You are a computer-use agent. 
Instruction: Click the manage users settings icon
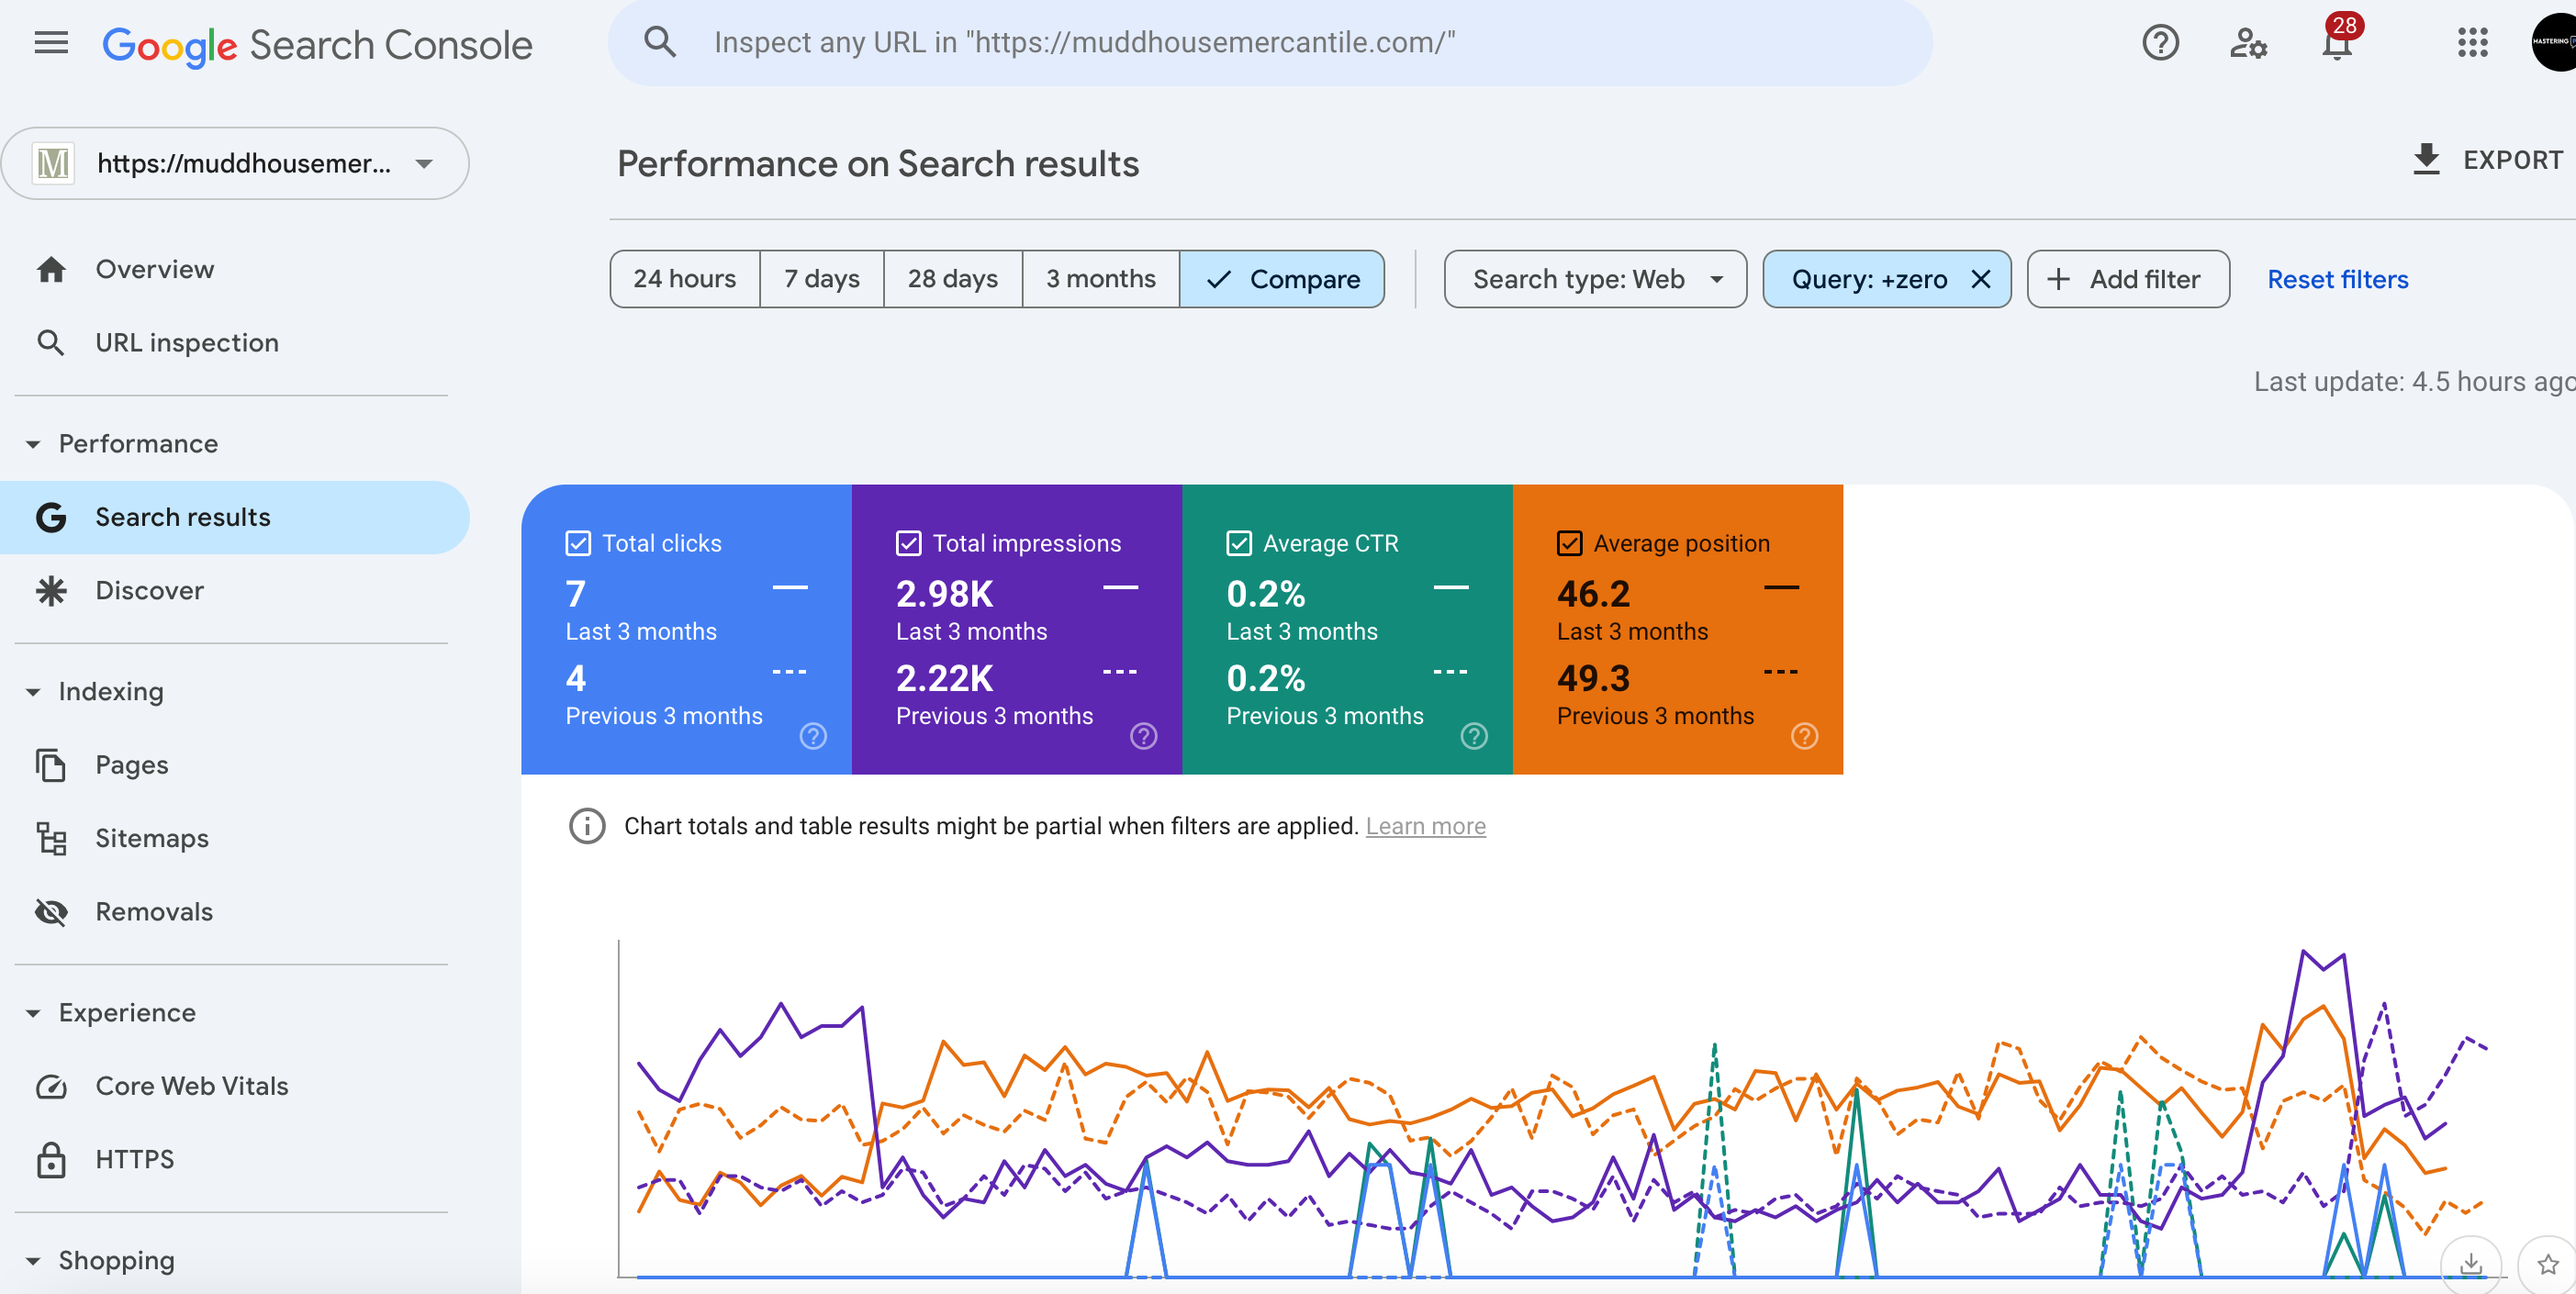tap(2248, 43)
